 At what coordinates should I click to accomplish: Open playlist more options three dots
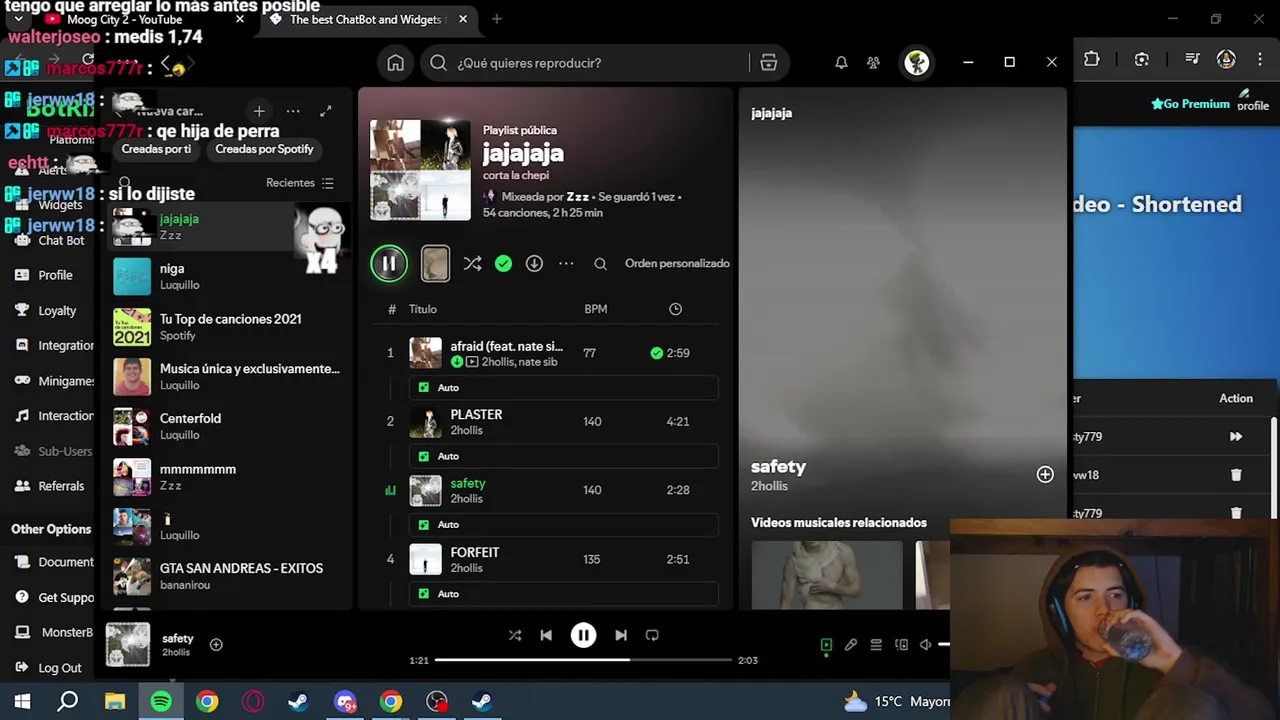566,264
